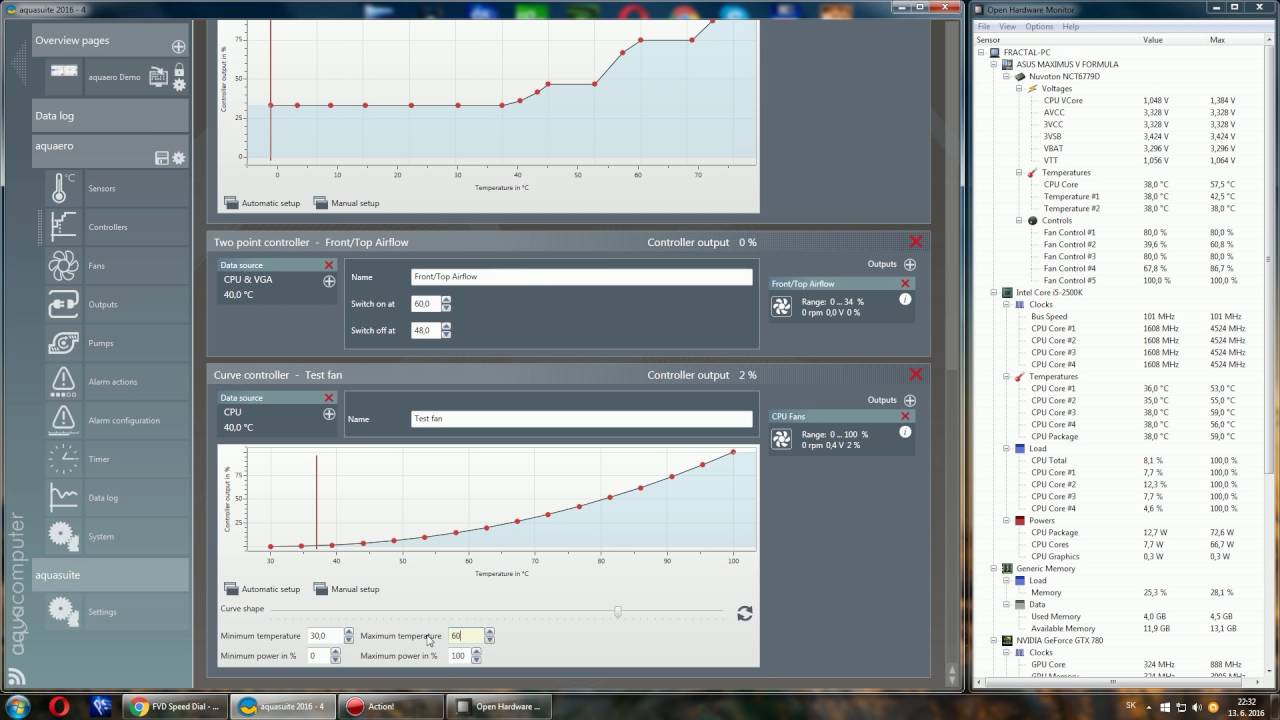
Task: Edit the Front/Top Airflow name field
Action: coord(581,277)
